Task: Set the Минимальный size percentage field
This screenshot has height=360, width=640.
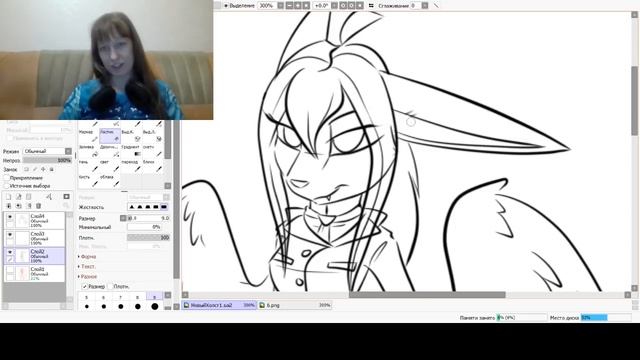Action: 144,227
